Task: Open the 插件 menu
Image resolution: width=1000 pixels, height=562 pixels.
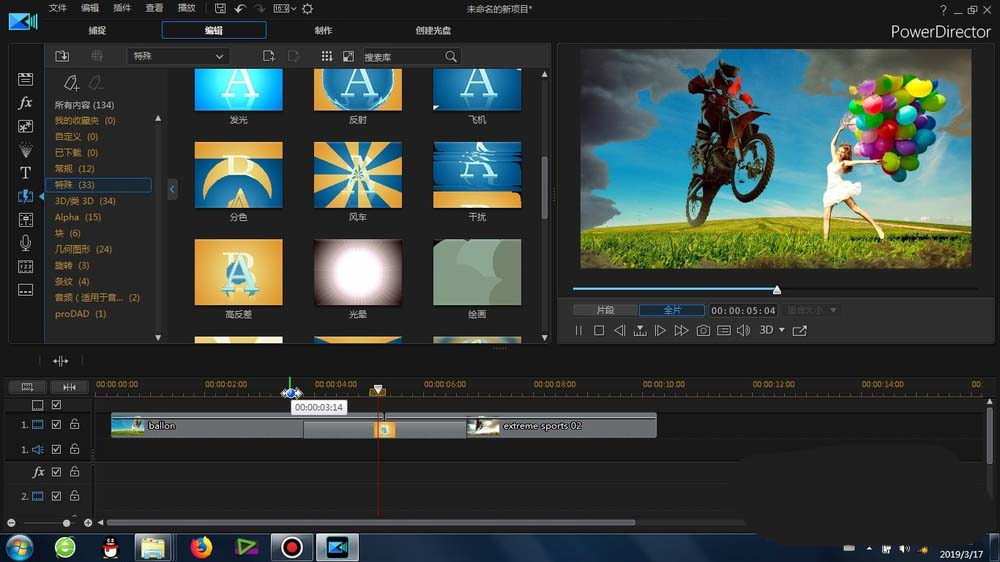Action: pos(122,8)
